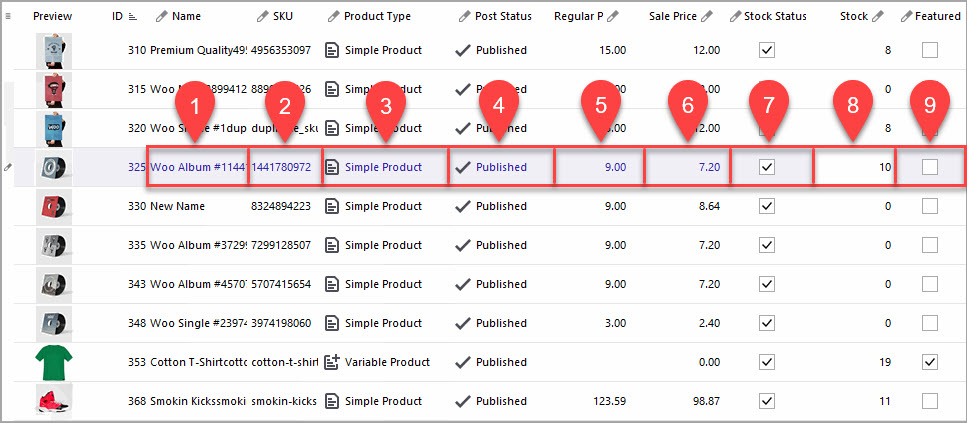Click the Variable Product icon for Cotton T-Shirt
Screen dimensions: 967x423
[x=333, y=362]
